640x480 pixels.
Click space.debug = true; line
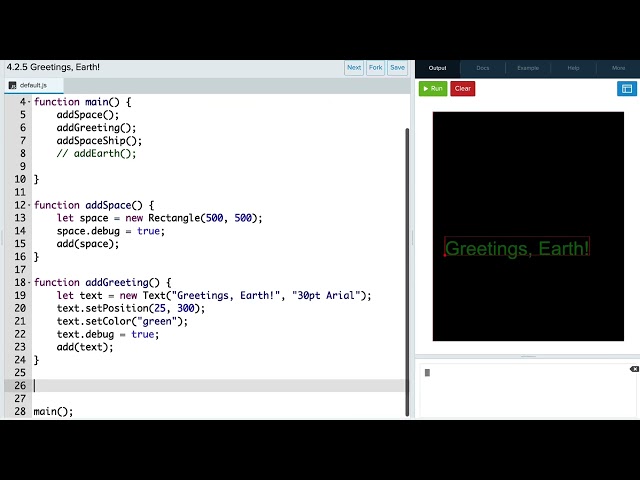[111, 231]
